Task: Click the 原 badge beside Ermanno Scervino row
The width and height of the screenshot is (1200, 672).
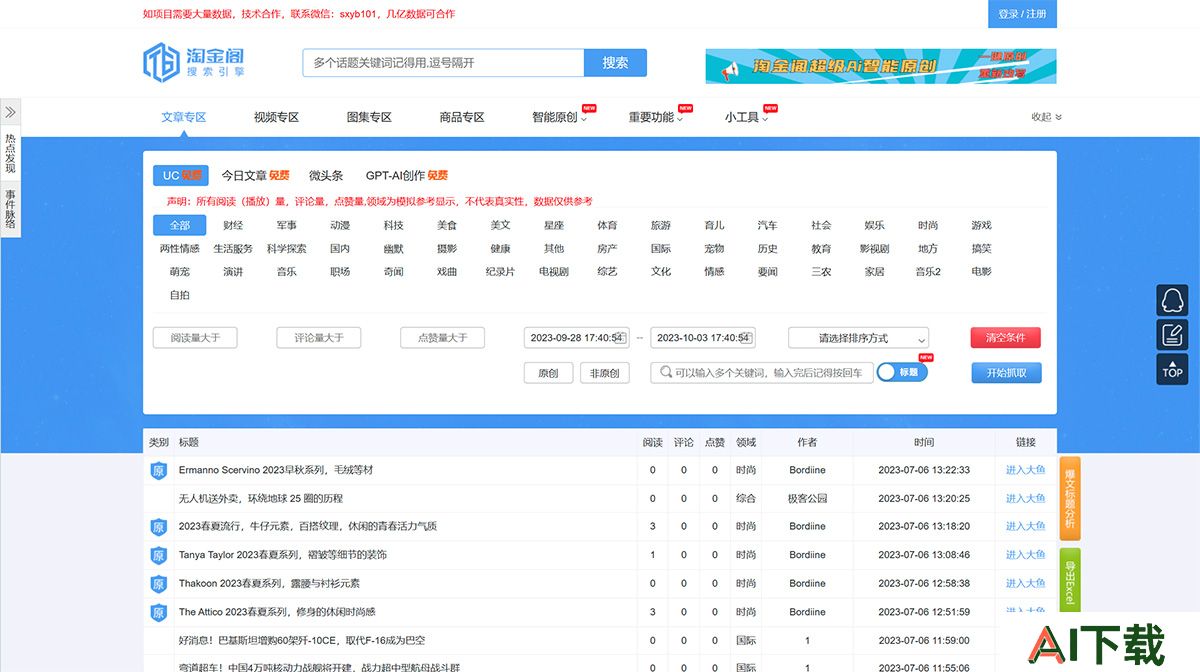Action: coord(158,470)
